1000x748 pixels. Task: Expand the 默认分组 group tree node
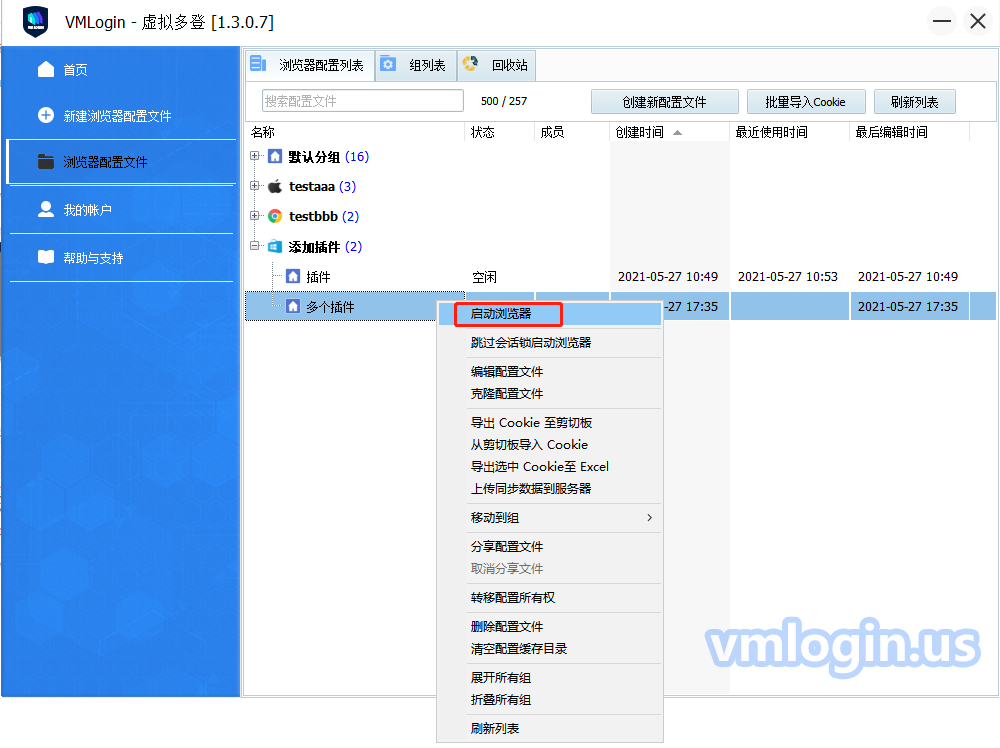click(x=255, y=157)
